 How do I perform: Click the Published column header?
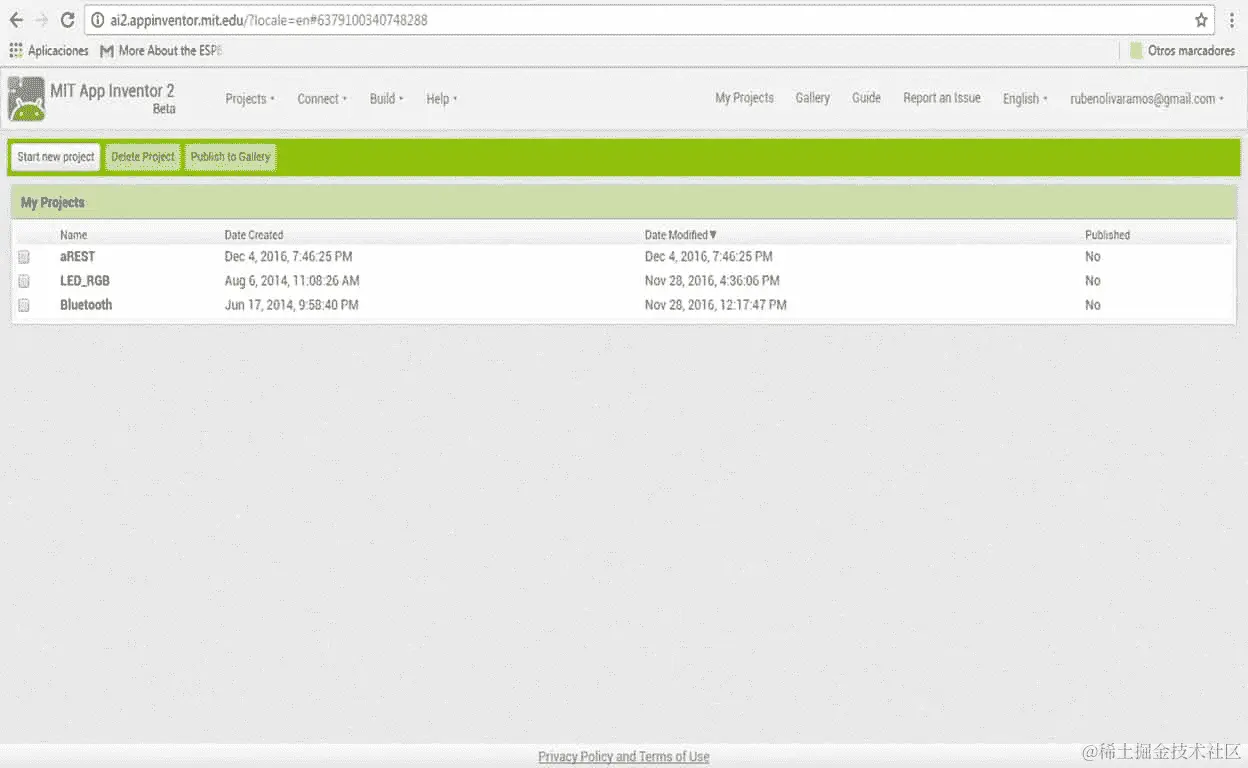(1107, 235)
